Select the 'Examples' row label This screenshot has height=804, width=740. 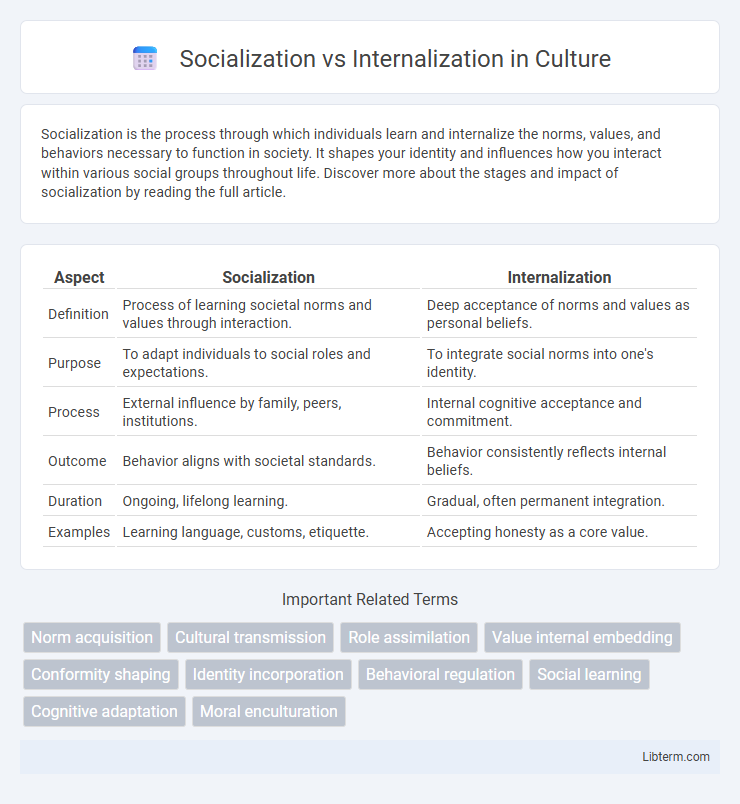[79, 532]
